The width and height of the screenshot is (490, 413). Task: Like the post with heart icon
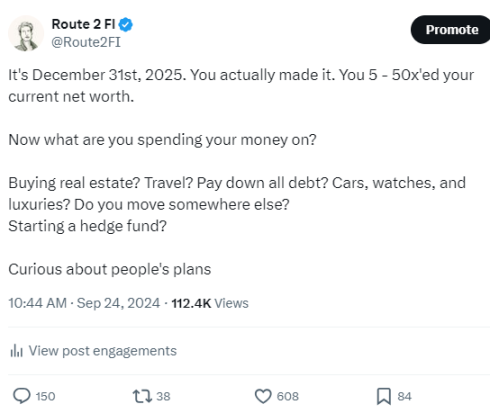(x=263, y=396)
